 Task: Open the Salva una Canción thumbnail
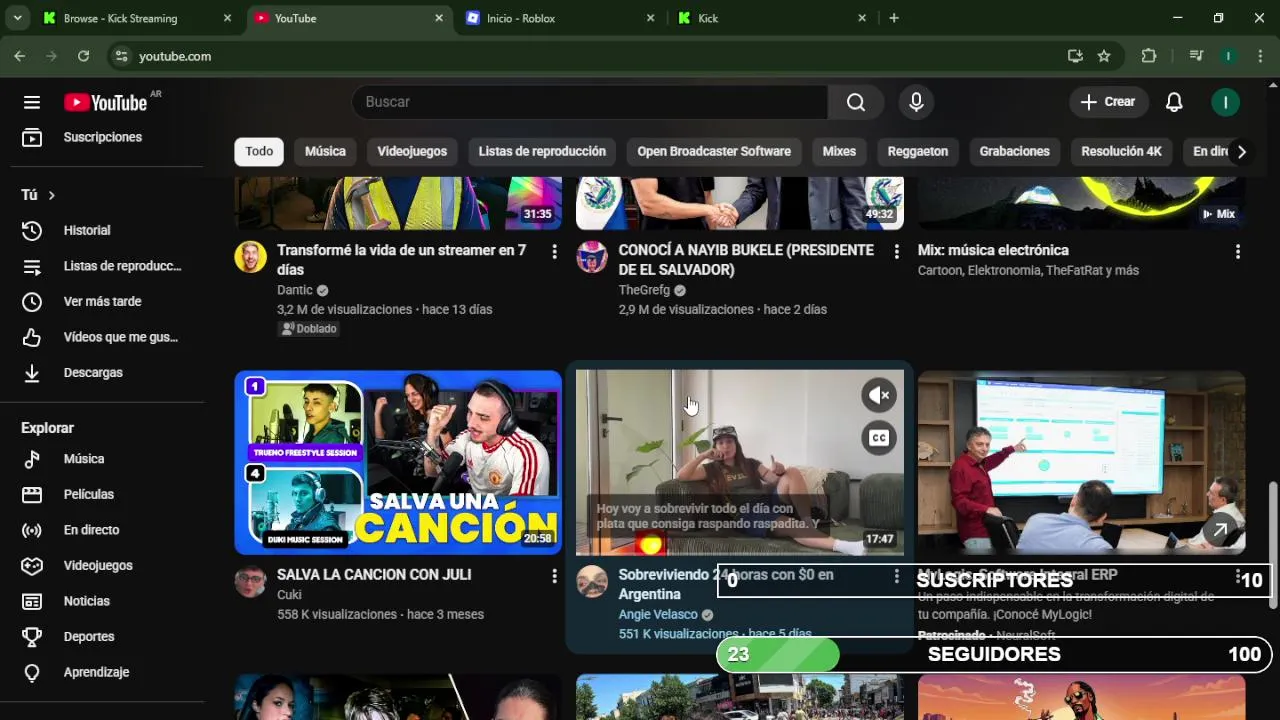[x=398, y=462]
